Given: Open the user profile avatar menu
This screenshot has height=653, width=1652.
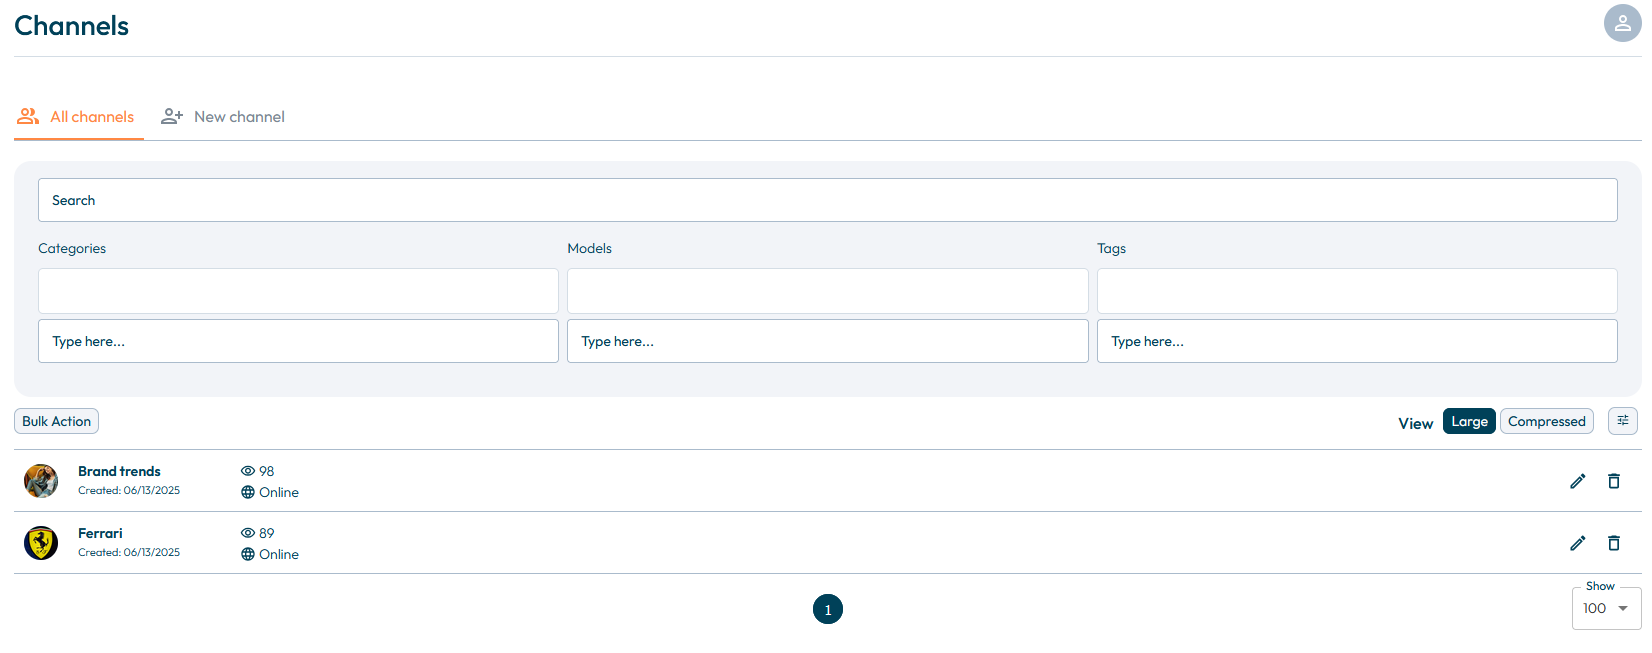Looking at the screenshot, I should [x=1622, y=23].
